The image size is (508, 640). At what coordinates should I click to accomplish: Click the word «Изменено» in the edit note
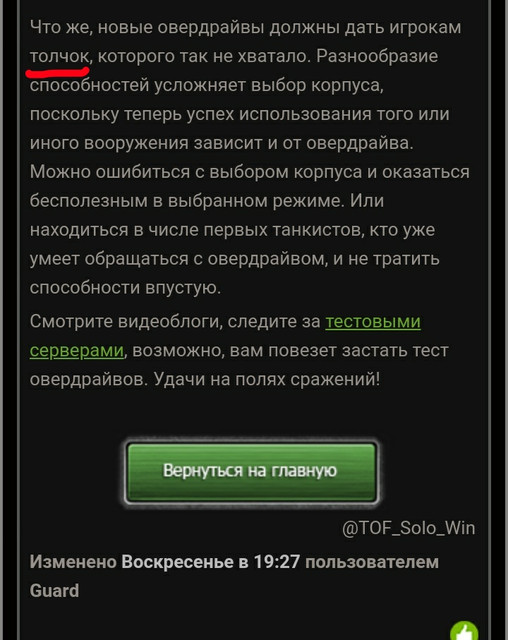pos(73,562)
